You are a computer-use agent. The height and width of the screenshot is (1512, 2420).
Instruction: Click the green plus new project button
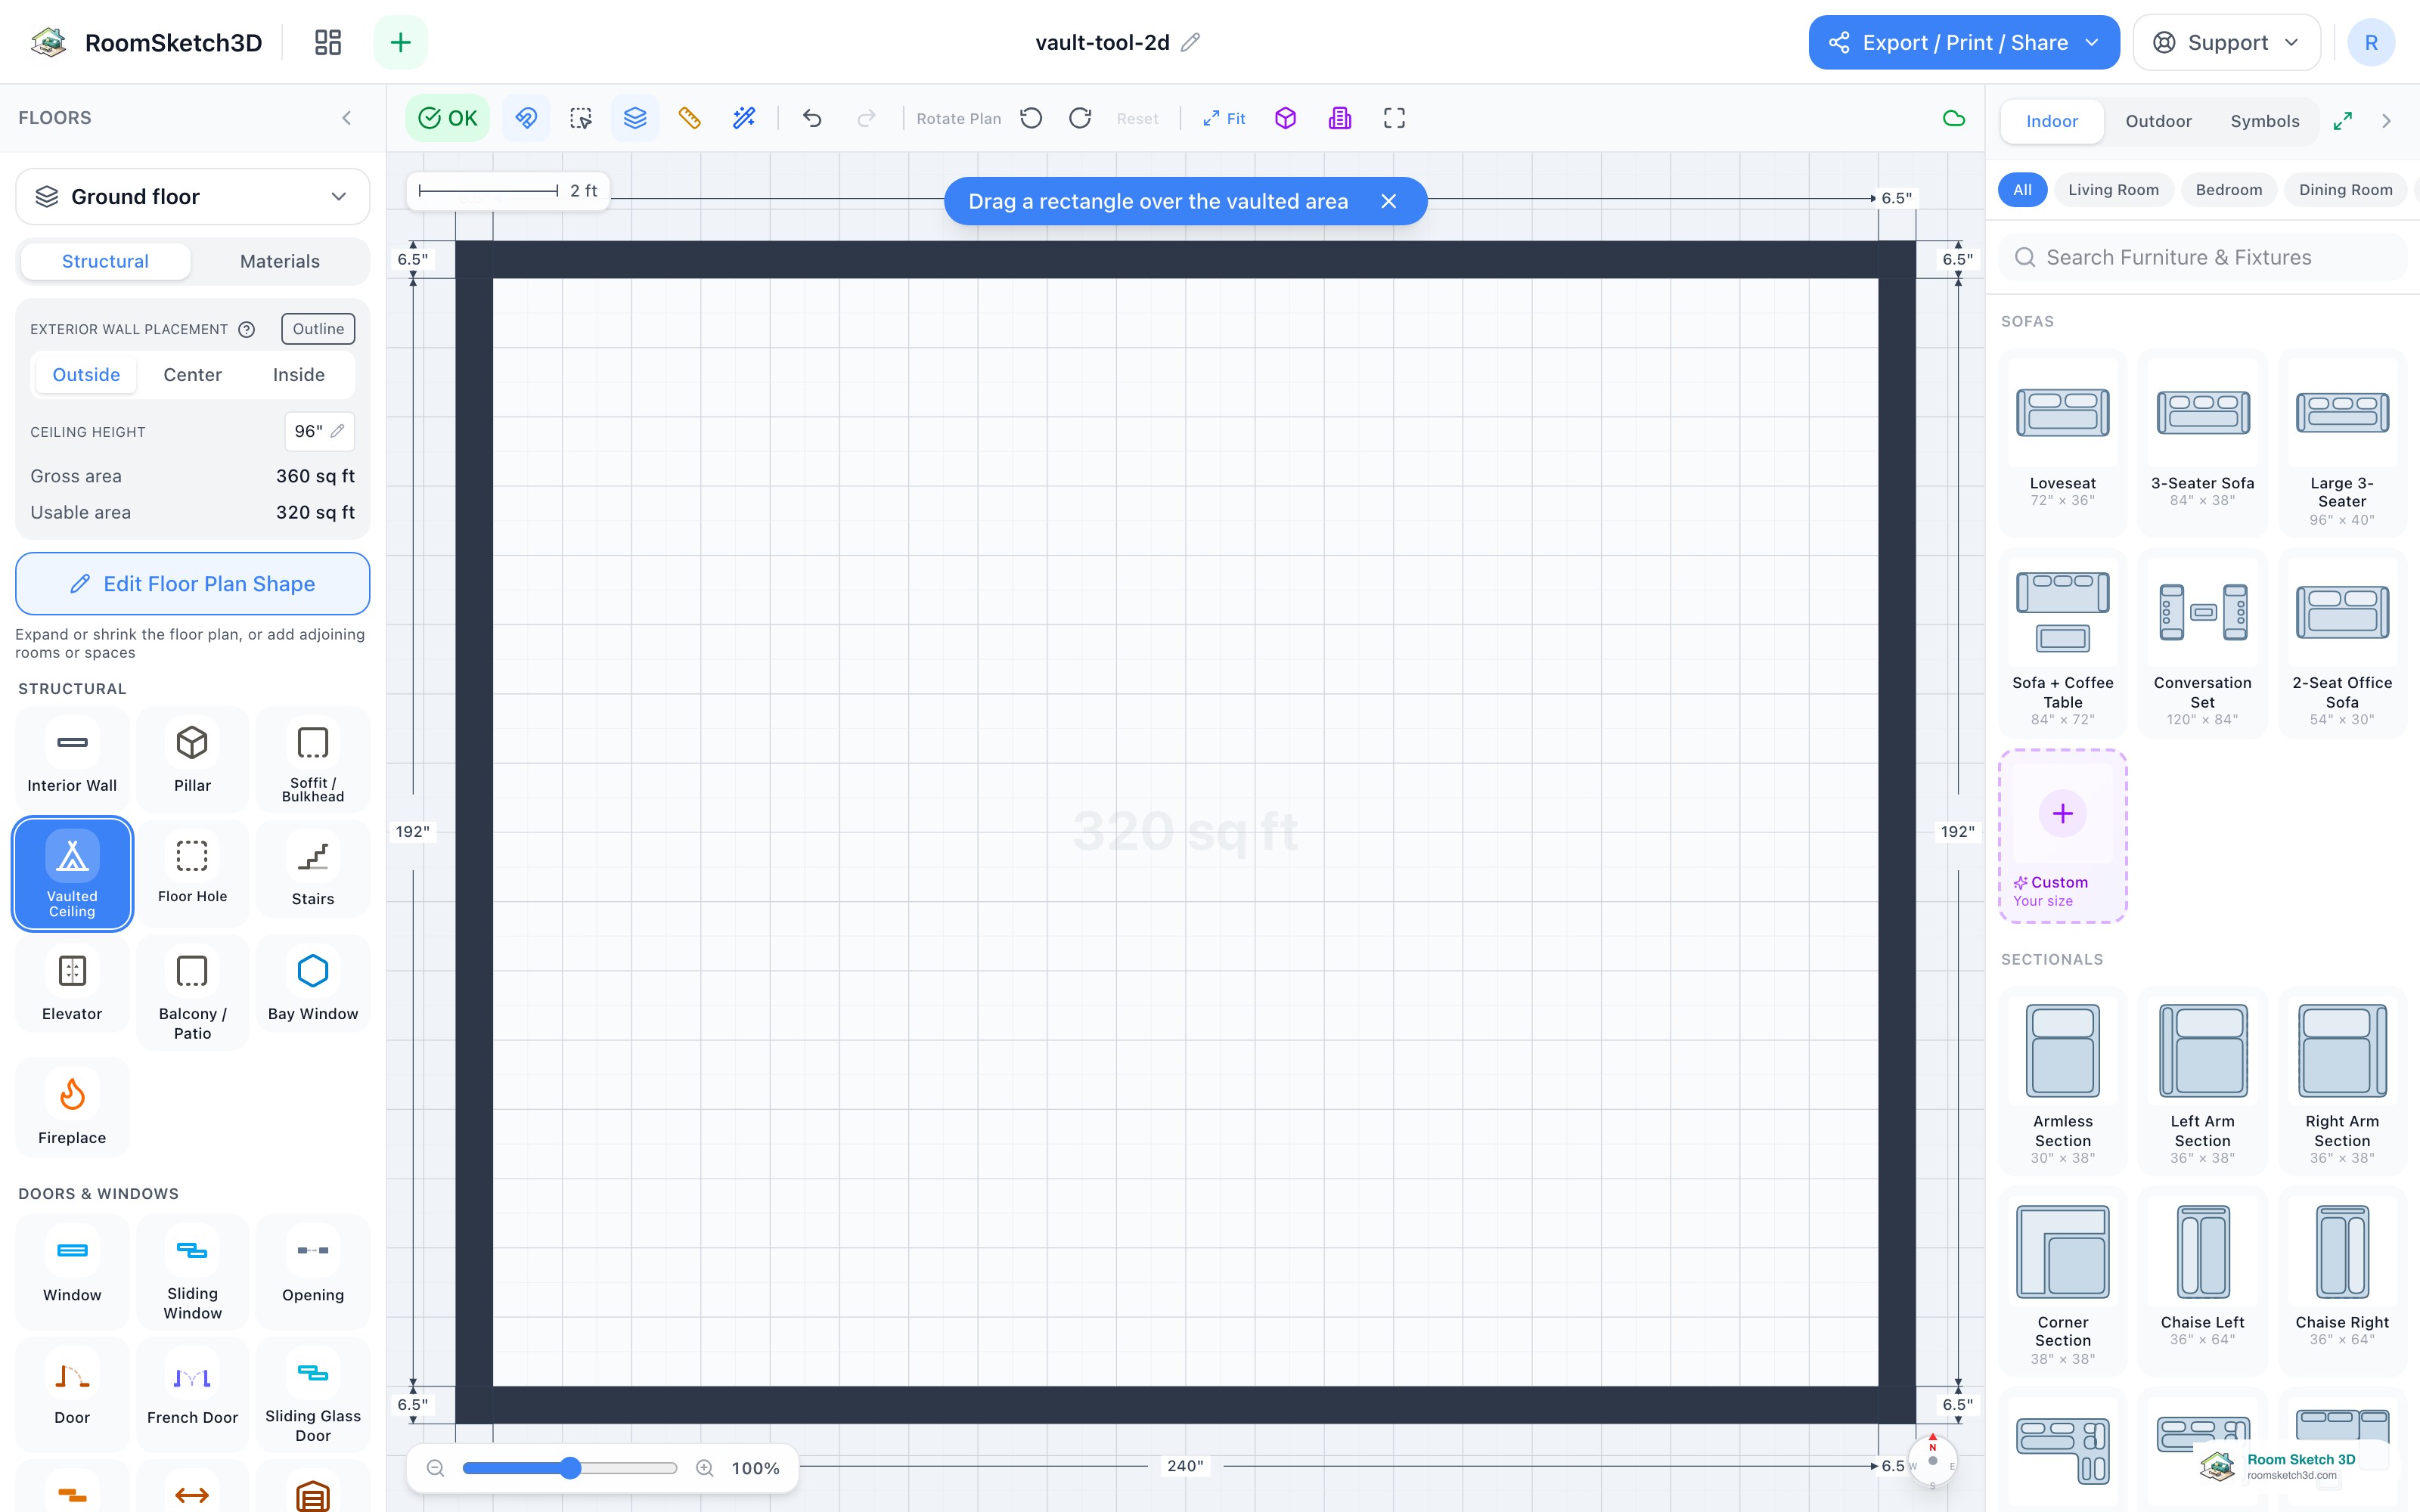400,42
